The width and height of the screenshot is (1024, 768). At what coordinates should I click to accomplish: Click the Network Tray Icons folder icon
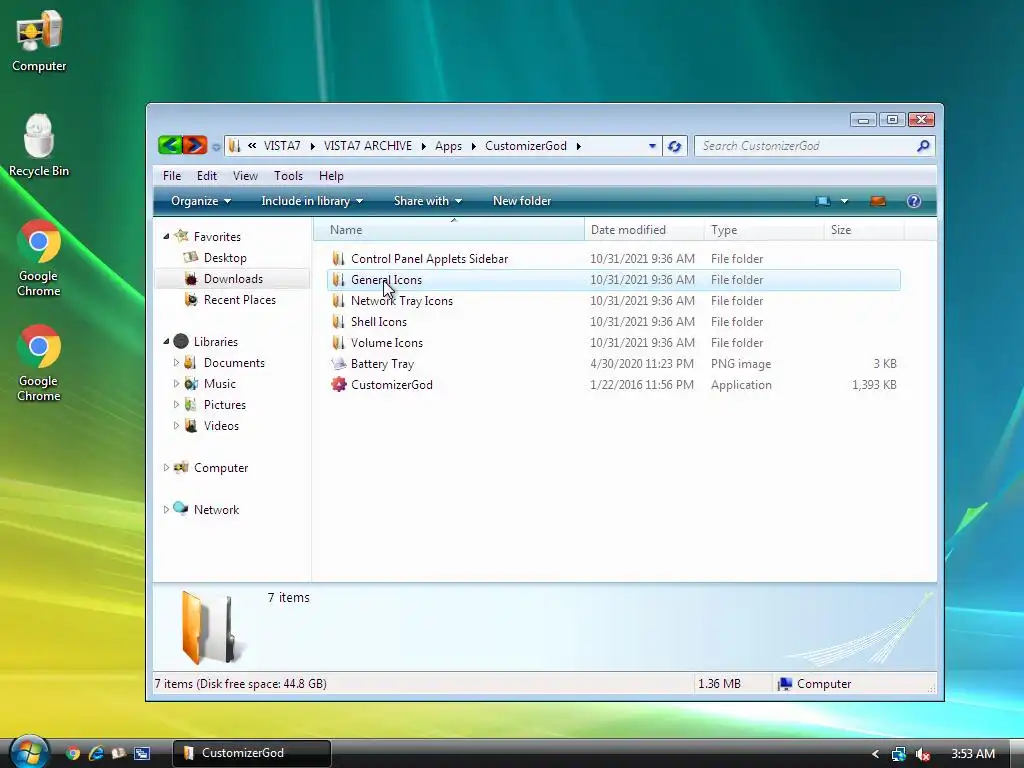pos(338,300)
